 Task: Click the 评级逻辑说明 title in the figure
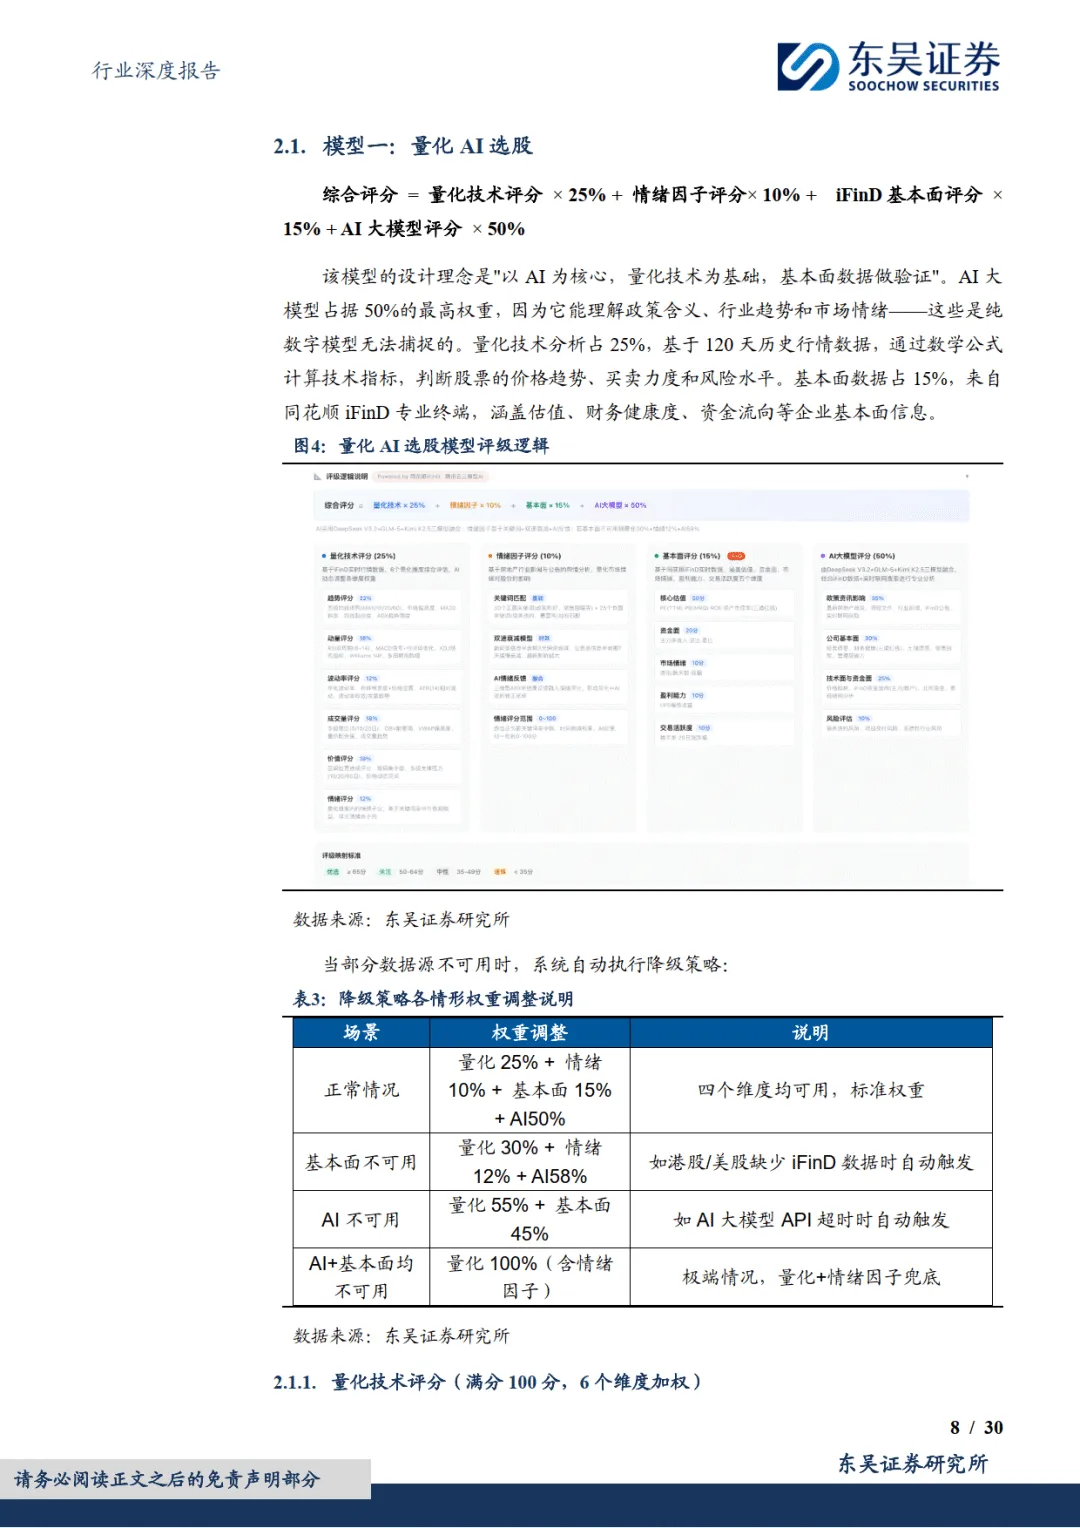pos(347,477)
